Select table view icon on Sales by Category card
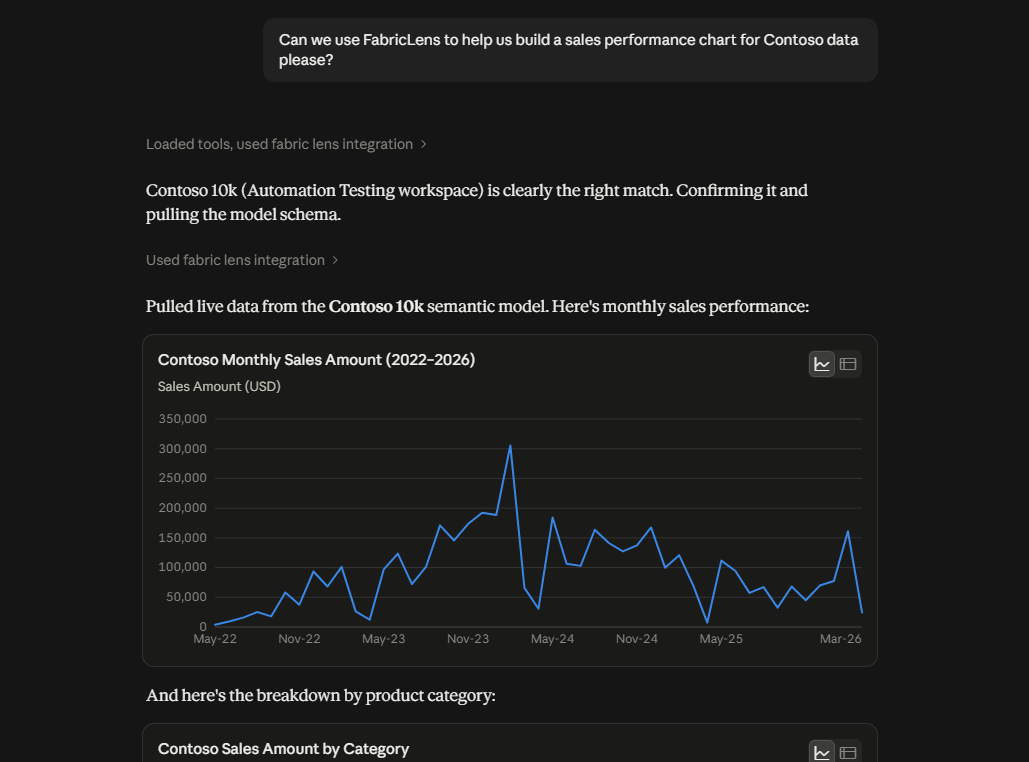Screen dimensions: 1029x762 [848, 752]
